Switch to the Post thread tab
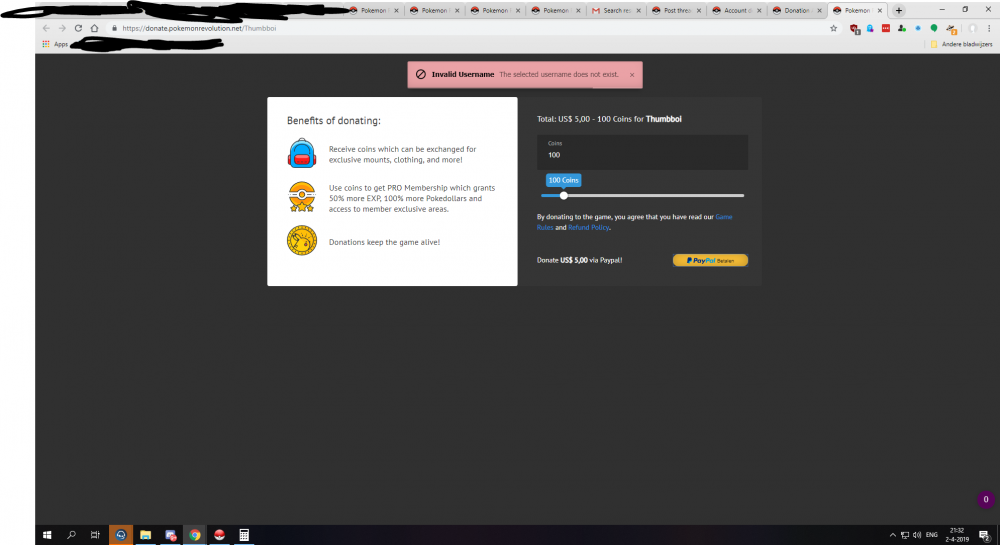The image size is (1000, 545). (676, 10)
